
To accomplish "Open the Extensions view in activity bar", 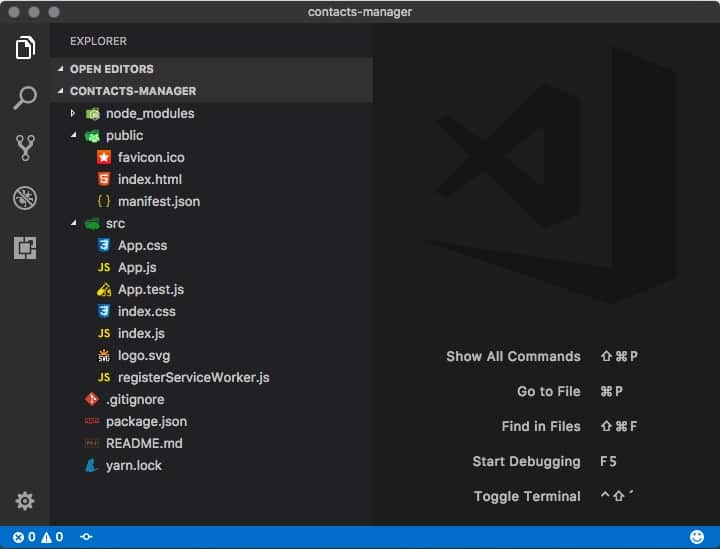I will (x=25, y=248).
